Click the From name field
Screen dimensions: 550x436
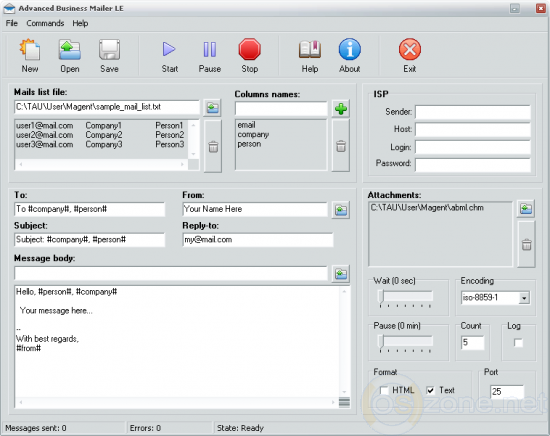coord(255,209)
